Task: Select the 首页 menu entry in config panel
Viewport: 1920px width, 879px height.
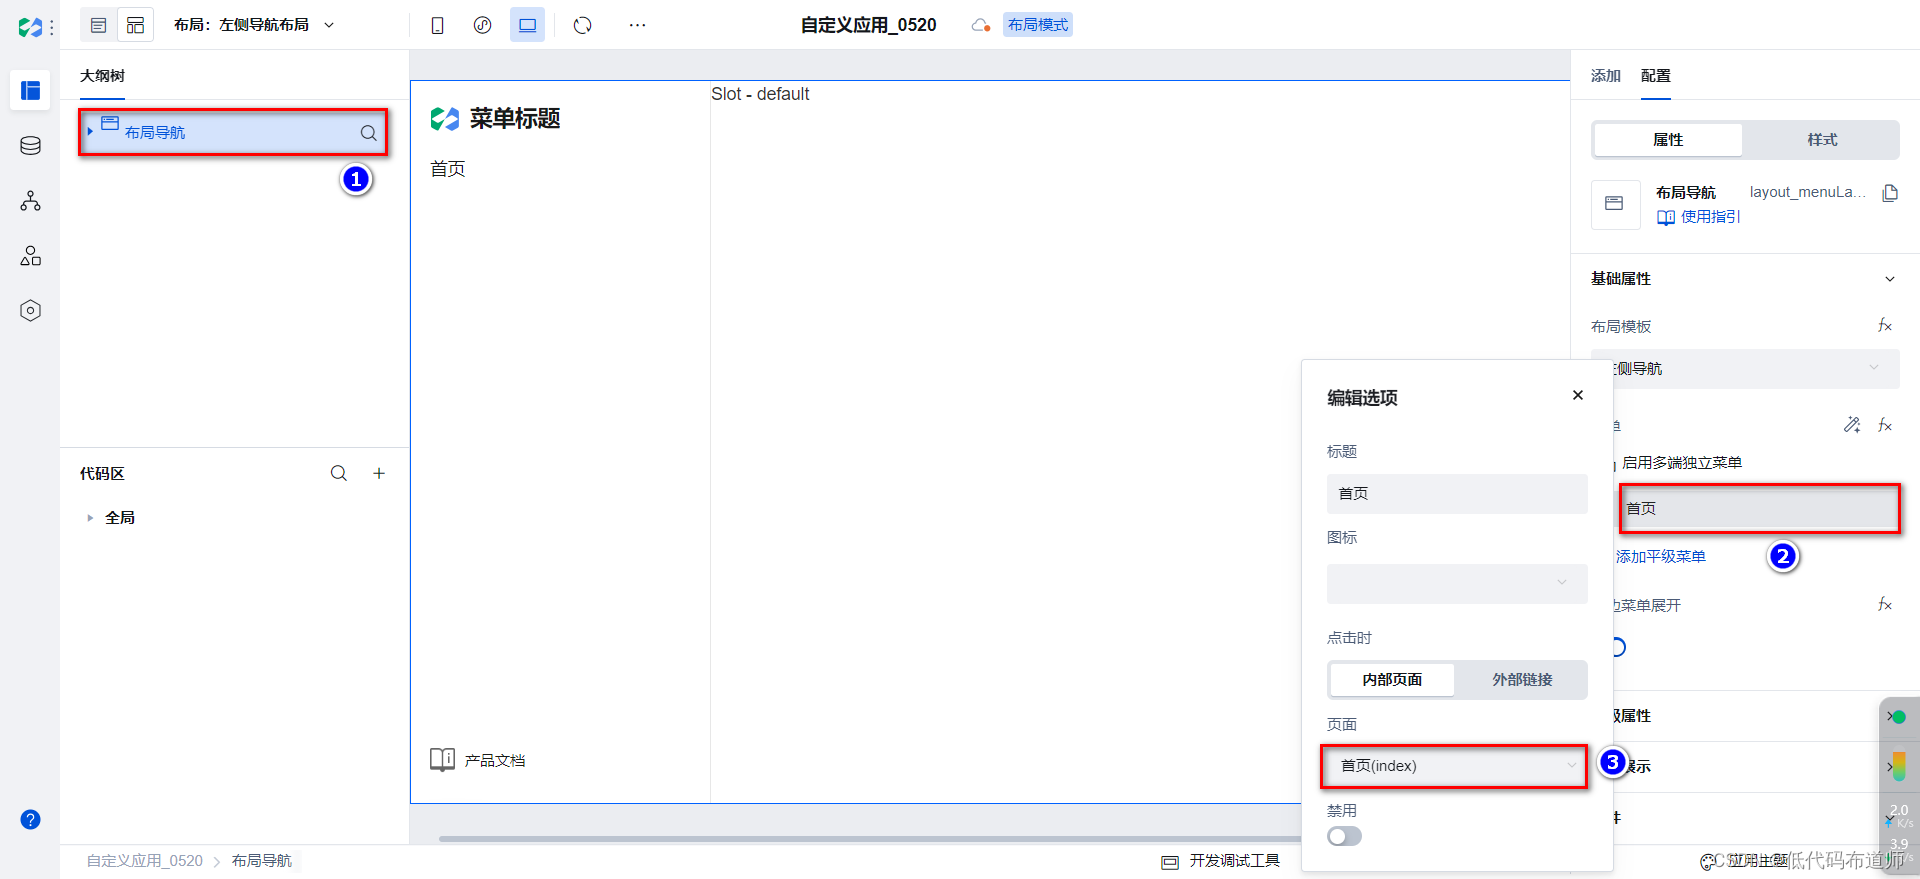Action: point(1760,509)
